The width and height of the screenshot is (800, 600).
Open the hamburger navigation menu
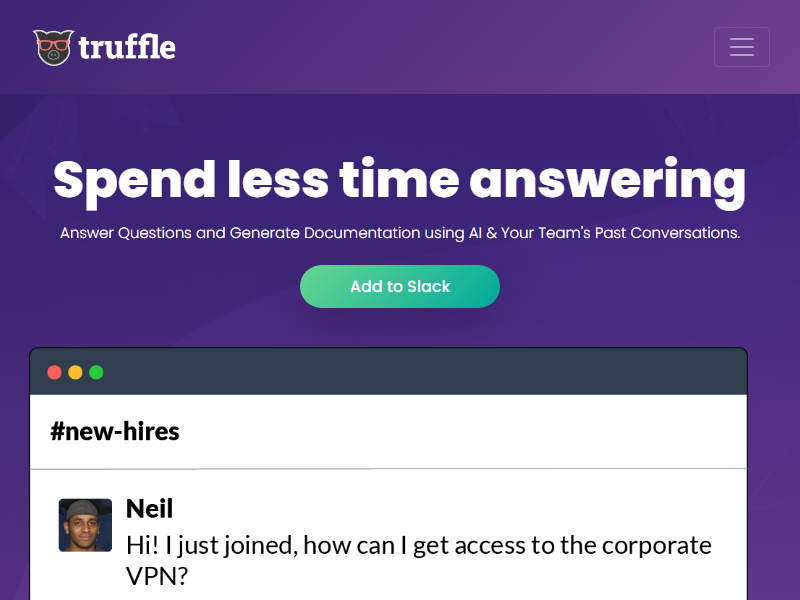[741, 47]
